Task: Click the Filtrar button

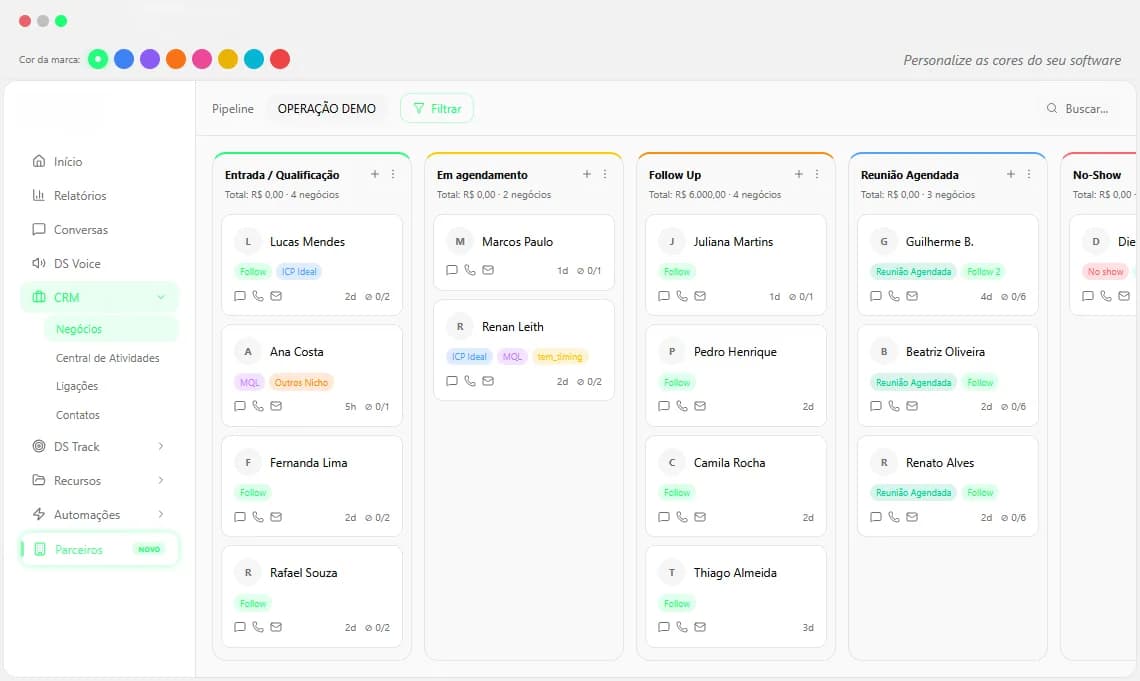Action: (437, 108)
